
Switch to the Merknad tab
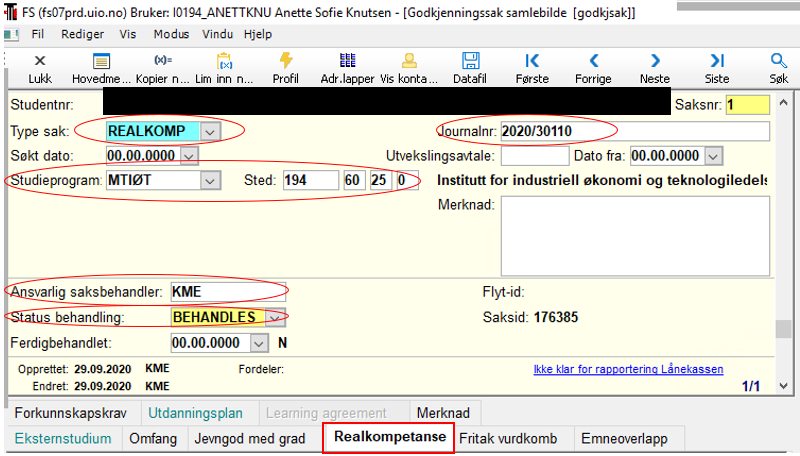tap(443, 413)
